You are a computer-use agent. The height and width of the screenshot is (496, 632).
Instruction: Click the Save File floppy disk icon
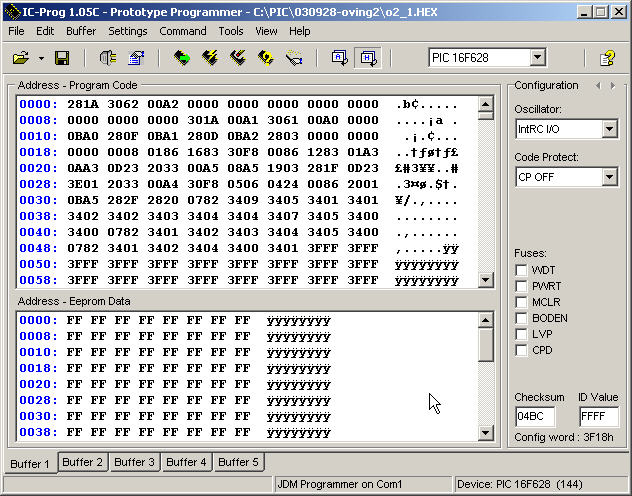61,59
